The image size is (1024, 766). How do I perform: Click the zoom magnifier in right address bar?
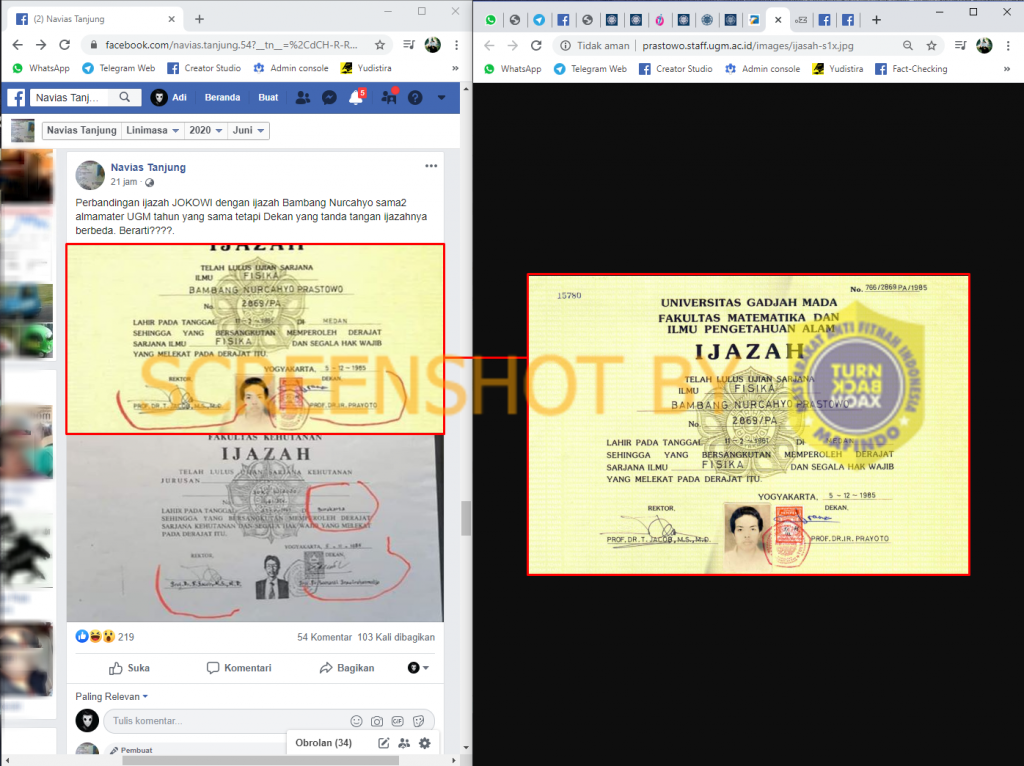908,45
